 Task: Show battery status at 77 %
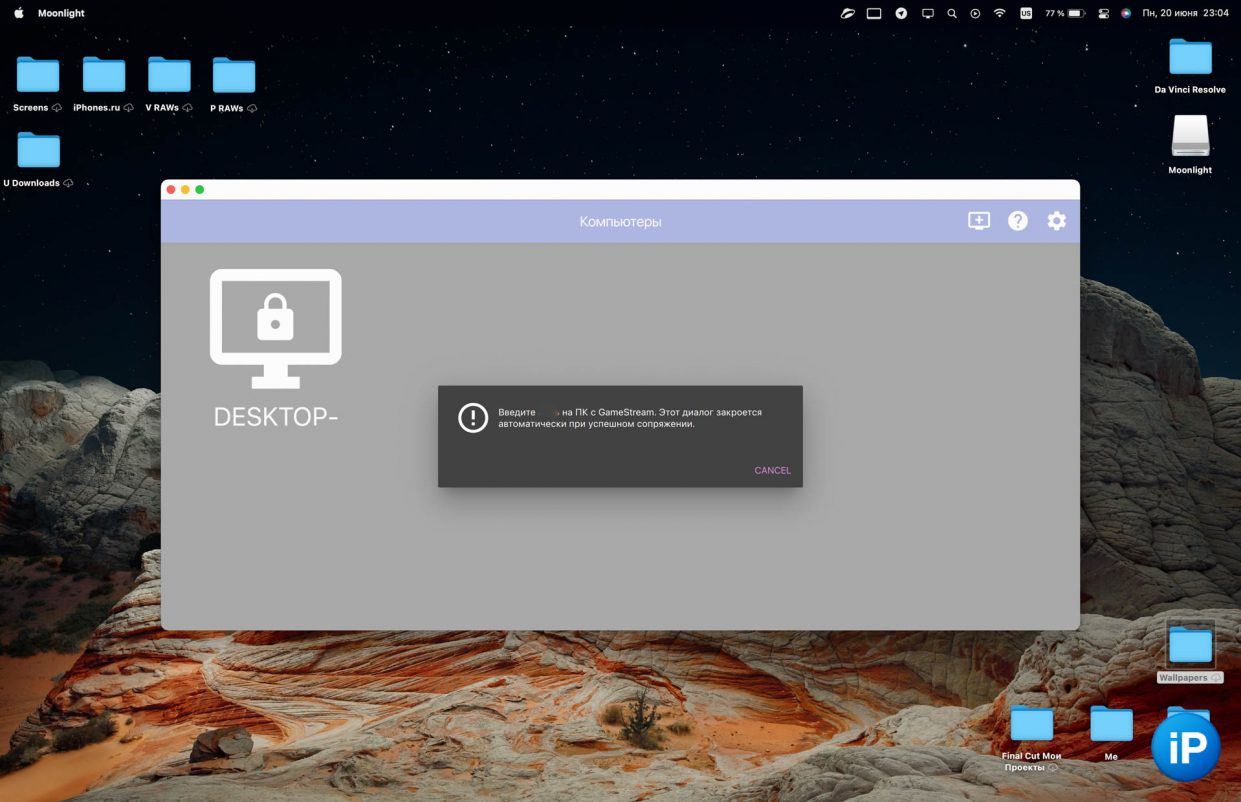(x=1064, y=13)
